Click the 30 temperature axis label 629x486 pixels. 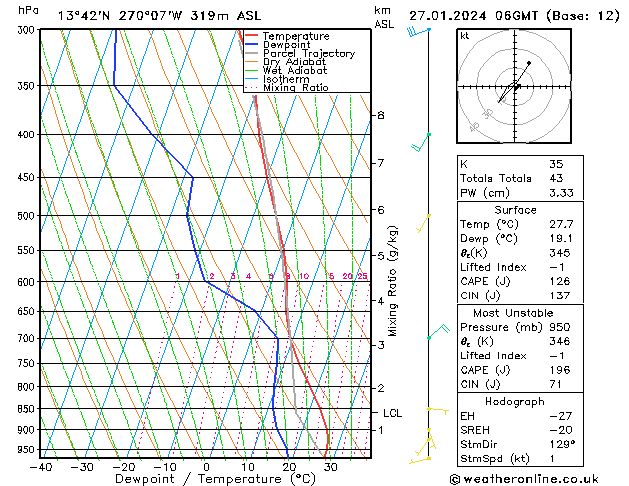(x=331, y=467)
